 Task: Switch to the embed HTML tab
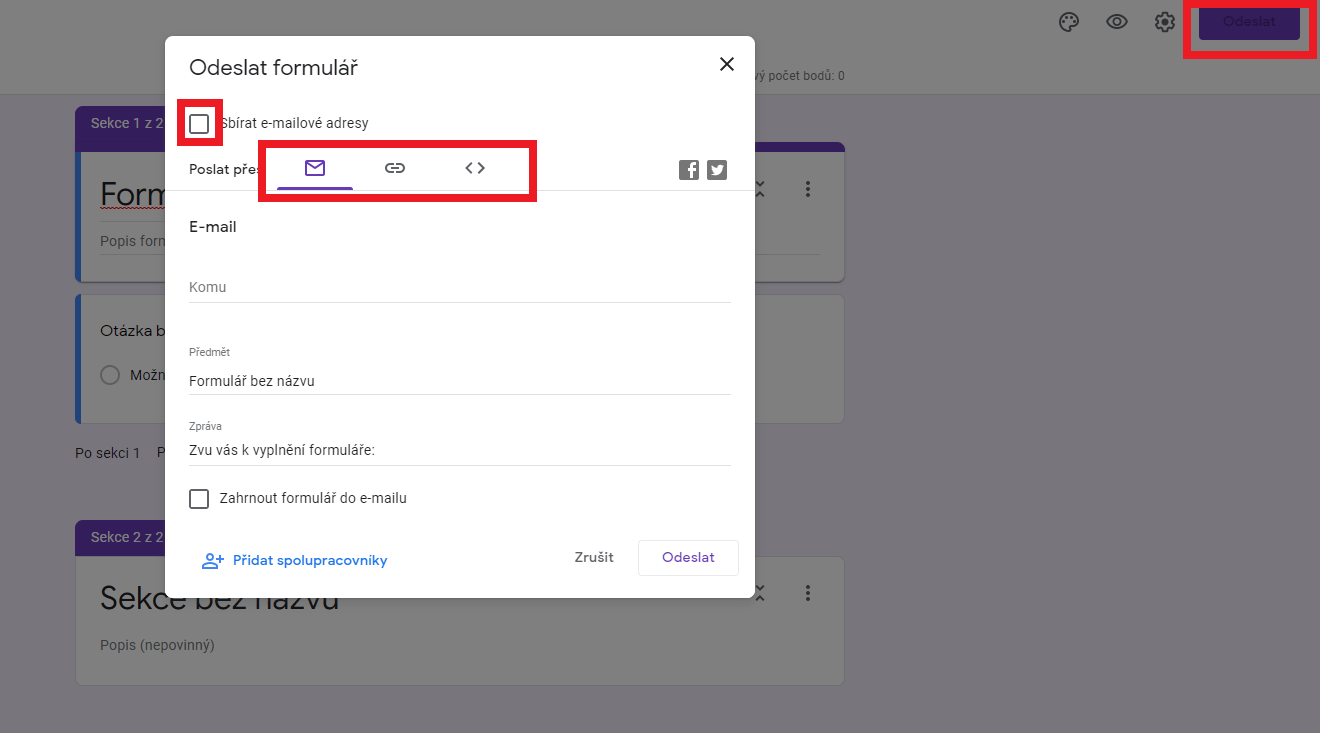[475, 168]
